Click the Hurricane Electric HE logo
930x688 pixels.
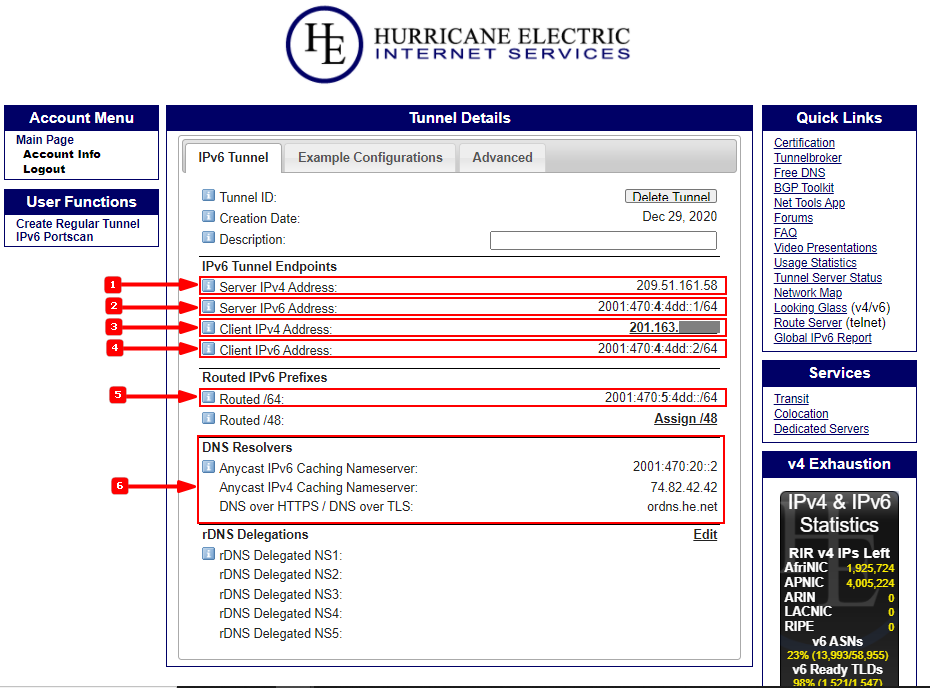tap(324, 44)
